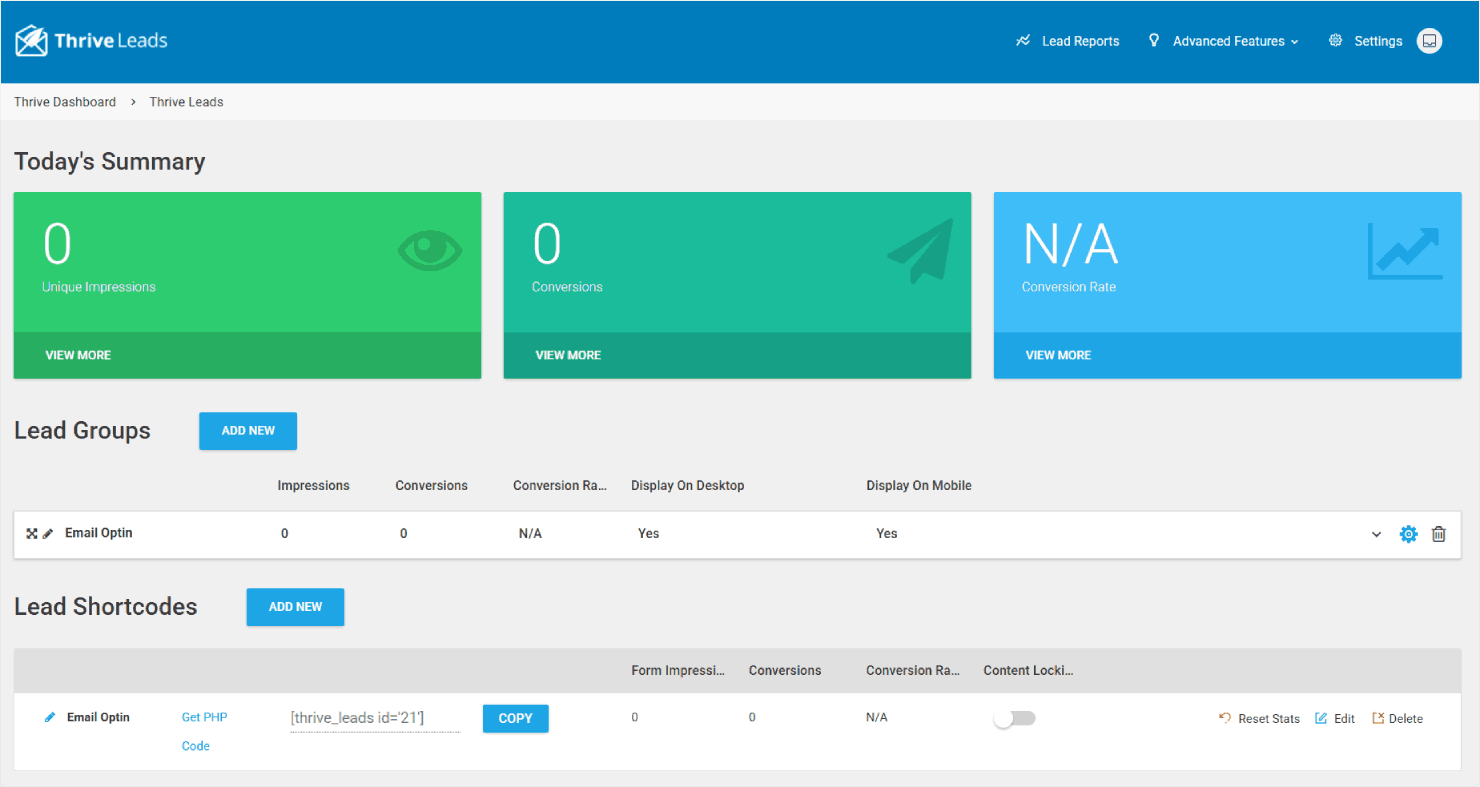Expand the Email Optin lead group chevron
The image size is (1480, 787).
pyautogui.click(x=1376, y=534)
